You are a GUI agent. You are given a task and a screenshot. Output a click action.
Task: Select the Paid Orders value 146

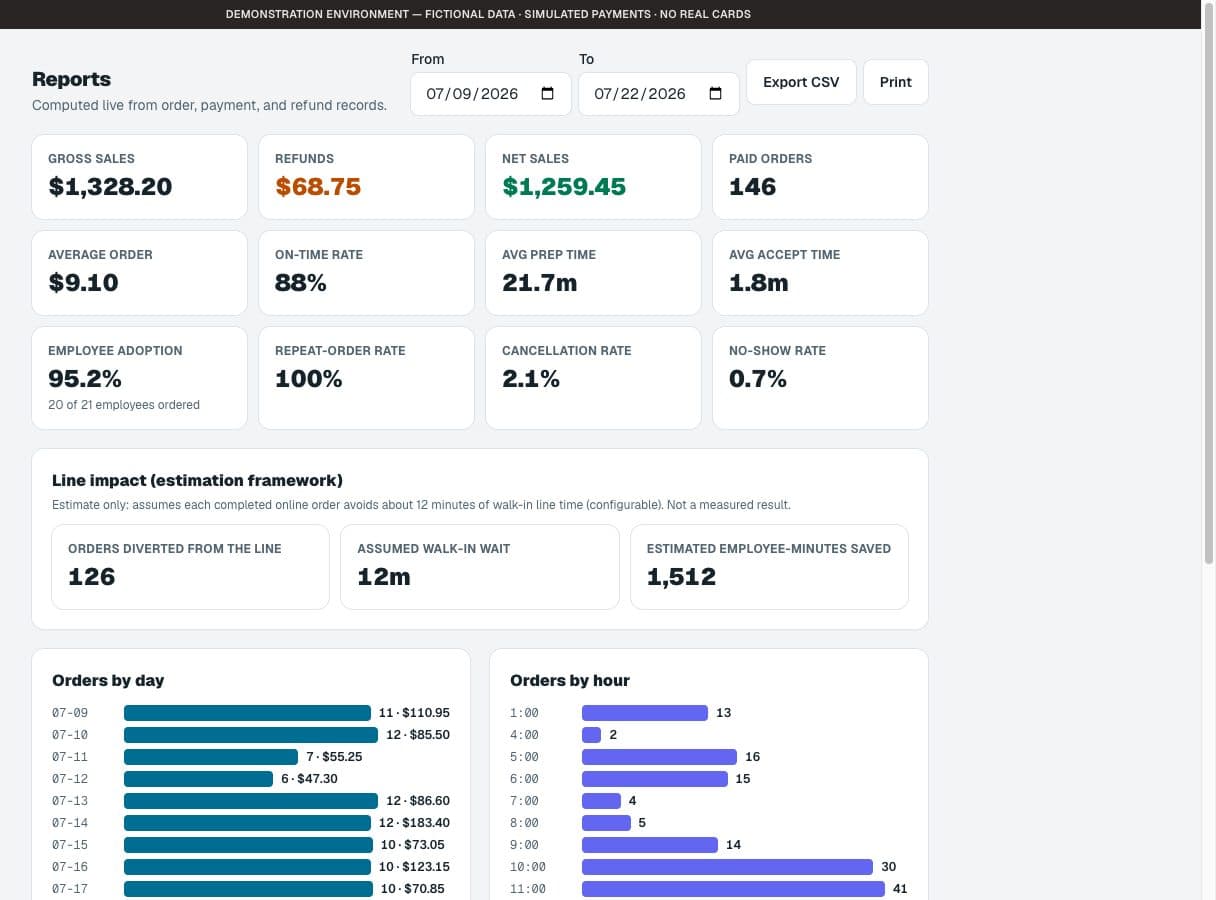[x=753, y=187]
